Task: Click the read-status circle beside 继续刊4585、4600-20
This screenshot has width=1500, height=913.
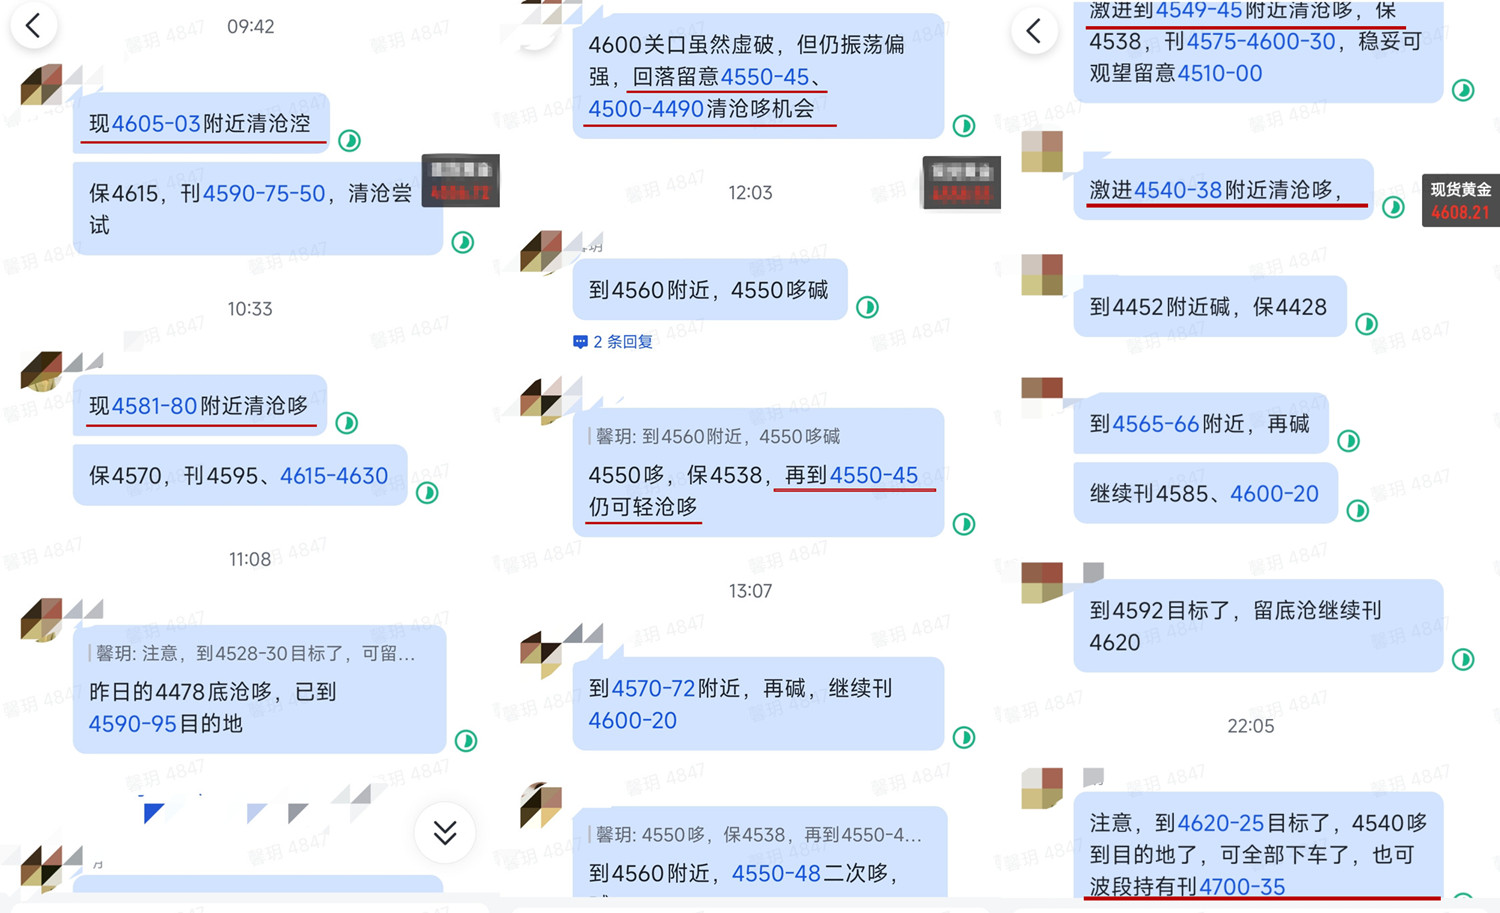Action: [1357, 511]
